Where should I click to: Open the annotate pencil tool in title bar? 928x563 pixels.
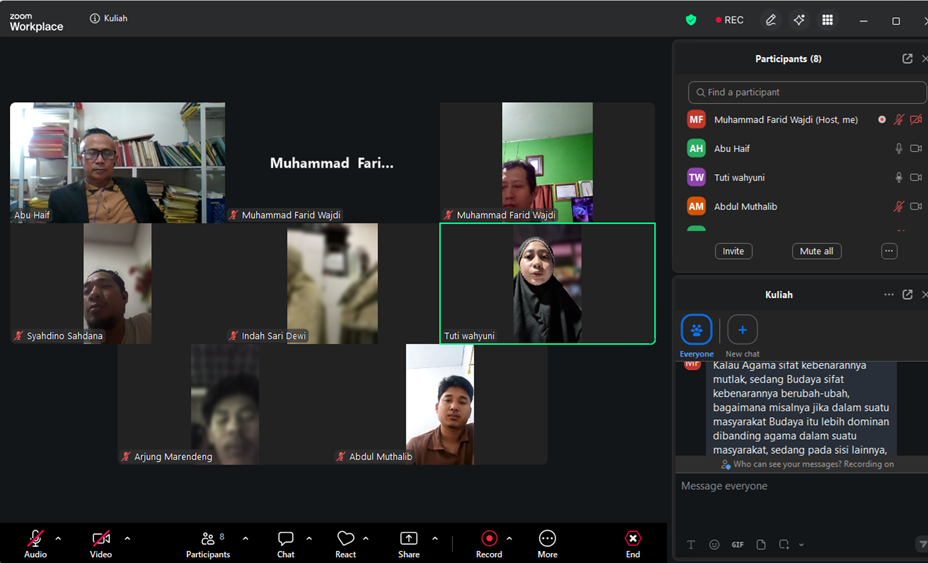click(771, 20)
